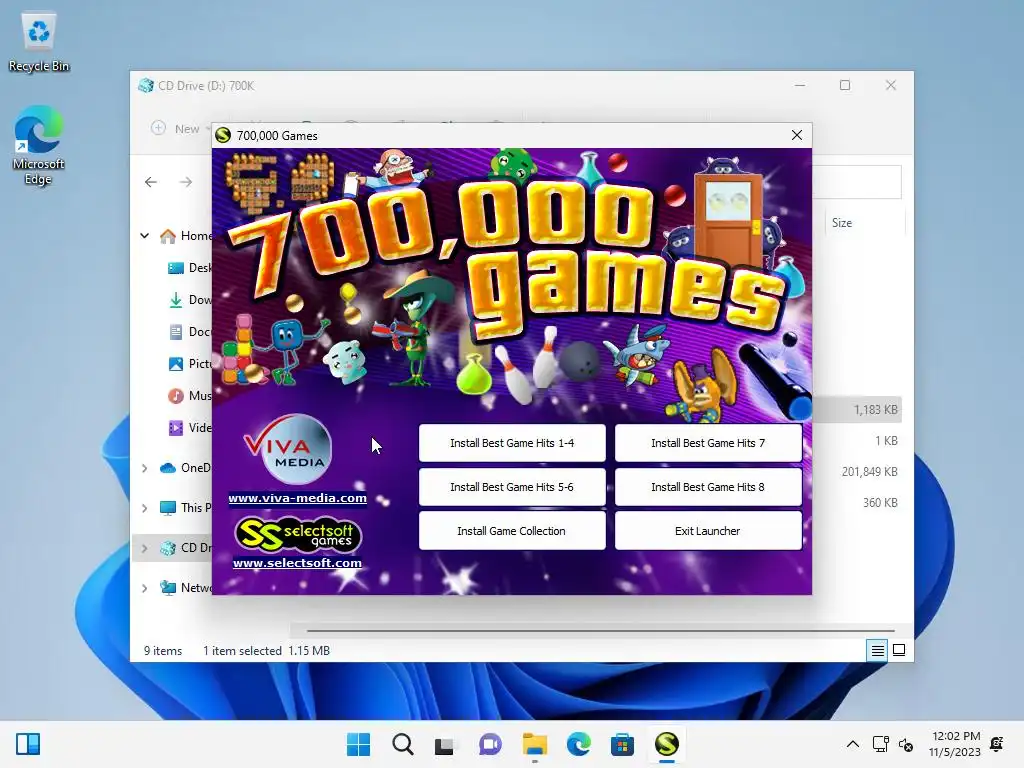1024x768 pixels.
Task: Switch Explorer to details view
Action: click(x=877, y=650)
